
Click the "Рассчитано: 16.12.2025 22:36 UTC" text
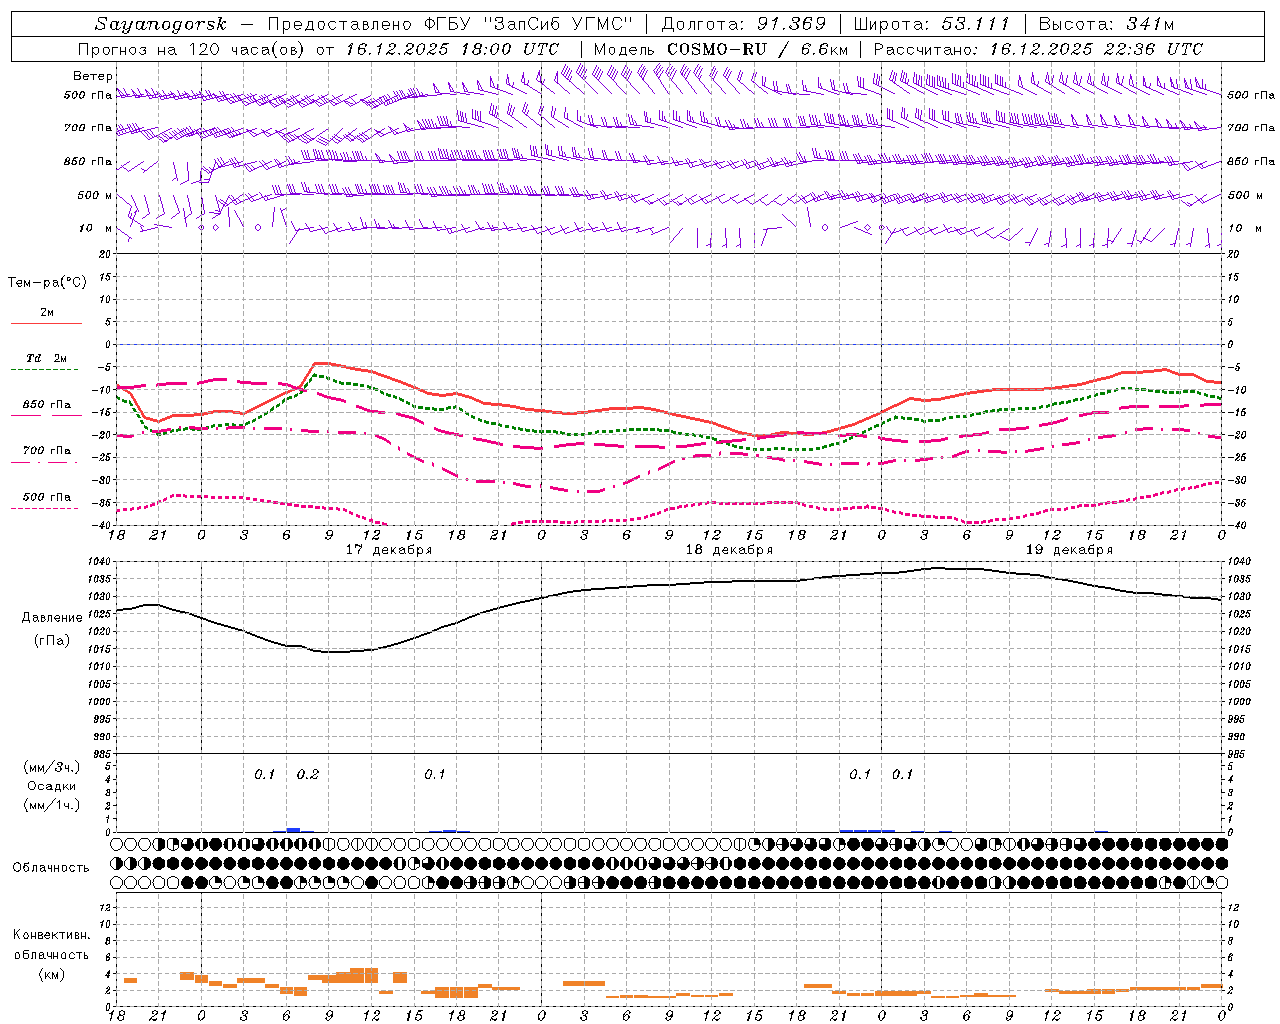tap(1038, 49)
